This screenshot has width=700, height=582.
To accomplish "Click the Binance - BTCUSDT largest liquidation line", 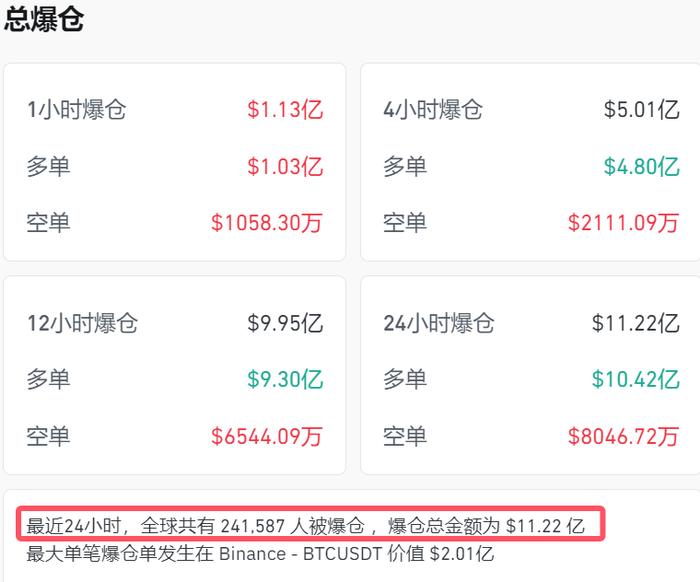I will click(x=260, y=554).
